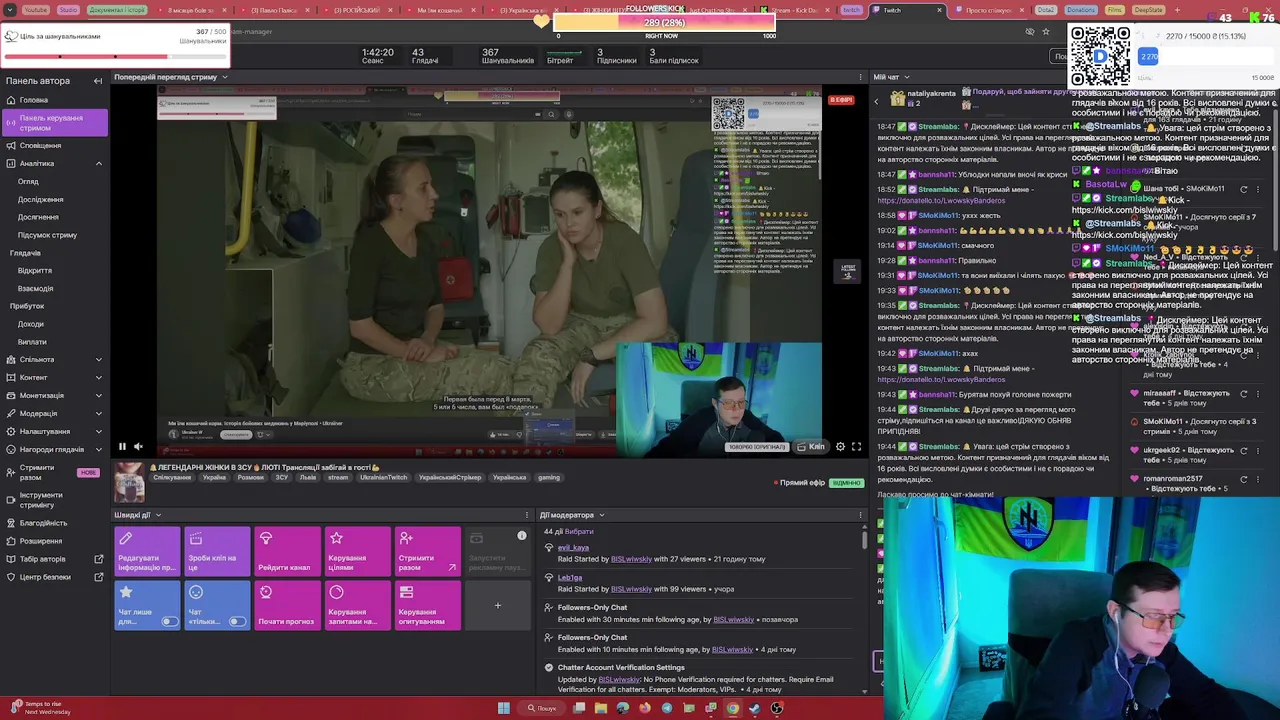Viewport: 1280px width, 720px height.
Task: Pause the stream preview
Action: click(x=122, y=447)
